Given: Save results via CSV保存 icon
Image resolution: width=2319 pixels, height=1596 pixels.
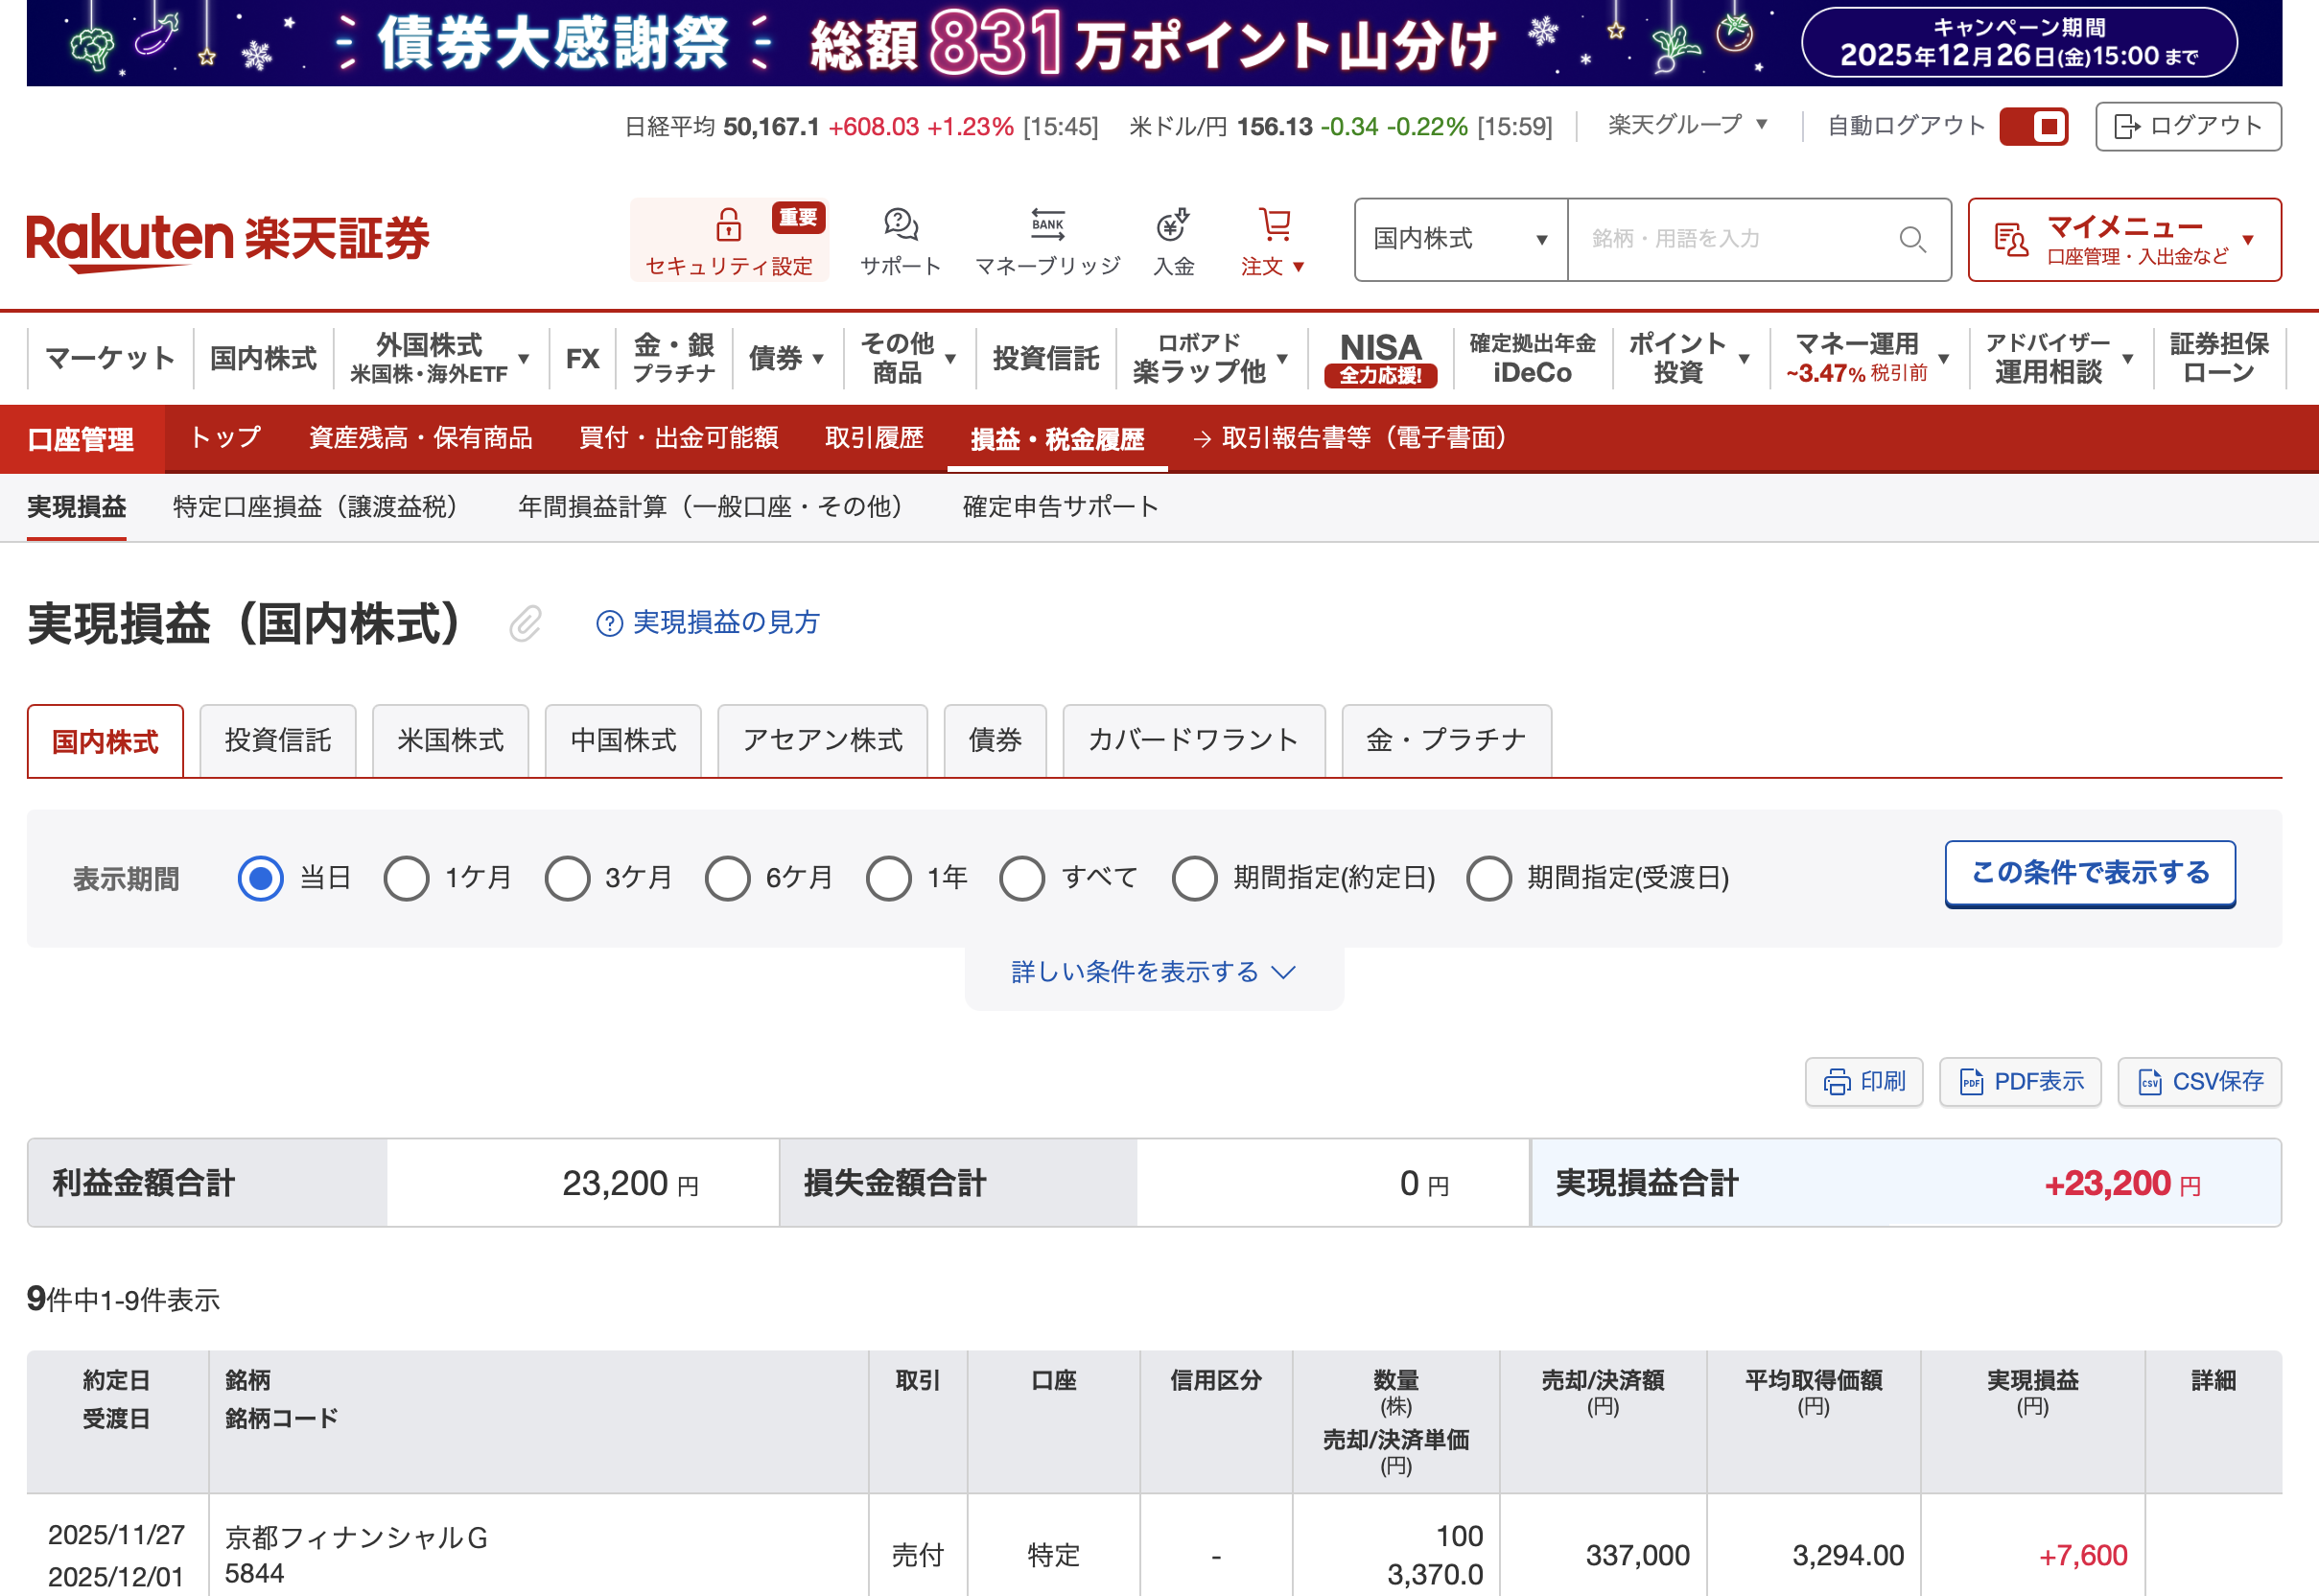Looking at the screenshot, I should 2149,1082.
